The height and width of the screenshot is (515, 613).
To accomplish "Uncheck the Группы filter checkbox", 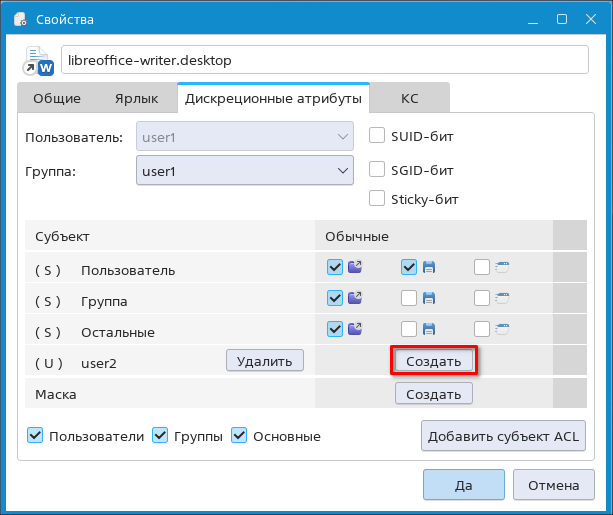I will click(x=160, y=436).
